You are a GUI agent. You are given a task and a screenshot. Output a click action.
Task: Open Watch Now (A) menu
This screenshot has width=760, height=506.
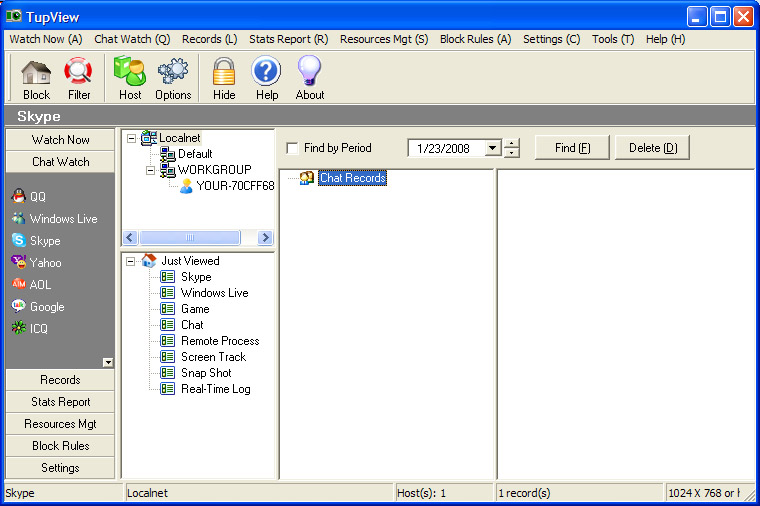click(46, 39)
